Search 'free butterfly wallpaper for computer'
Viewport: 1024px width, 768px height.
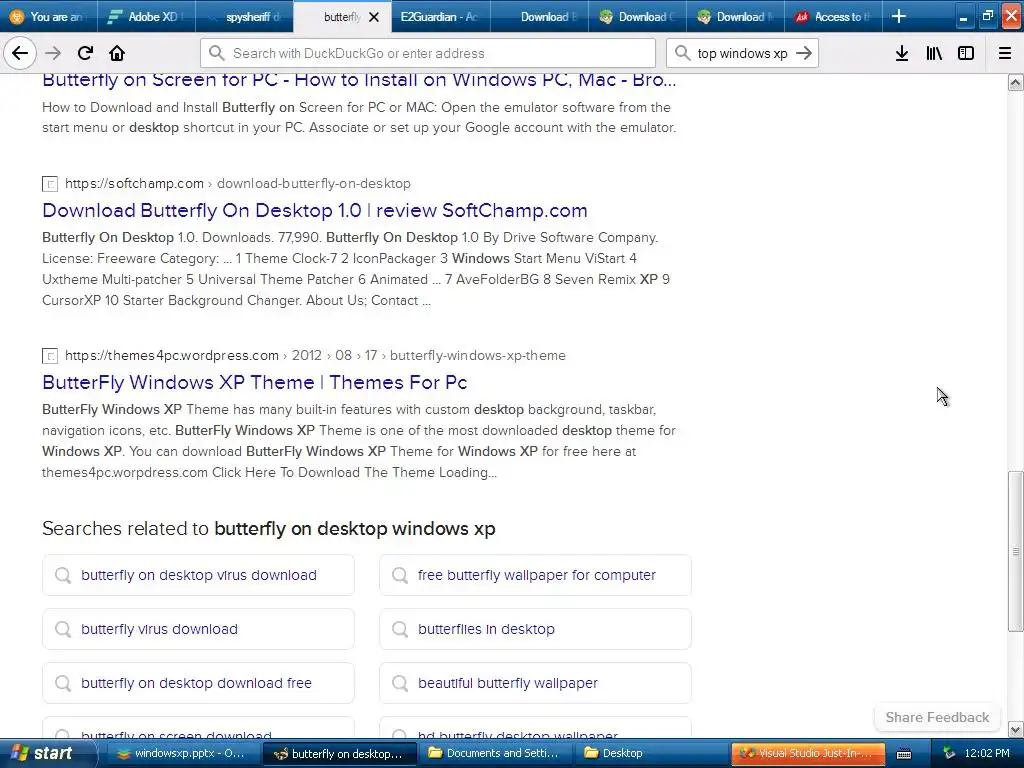click(x=536, y=575)
